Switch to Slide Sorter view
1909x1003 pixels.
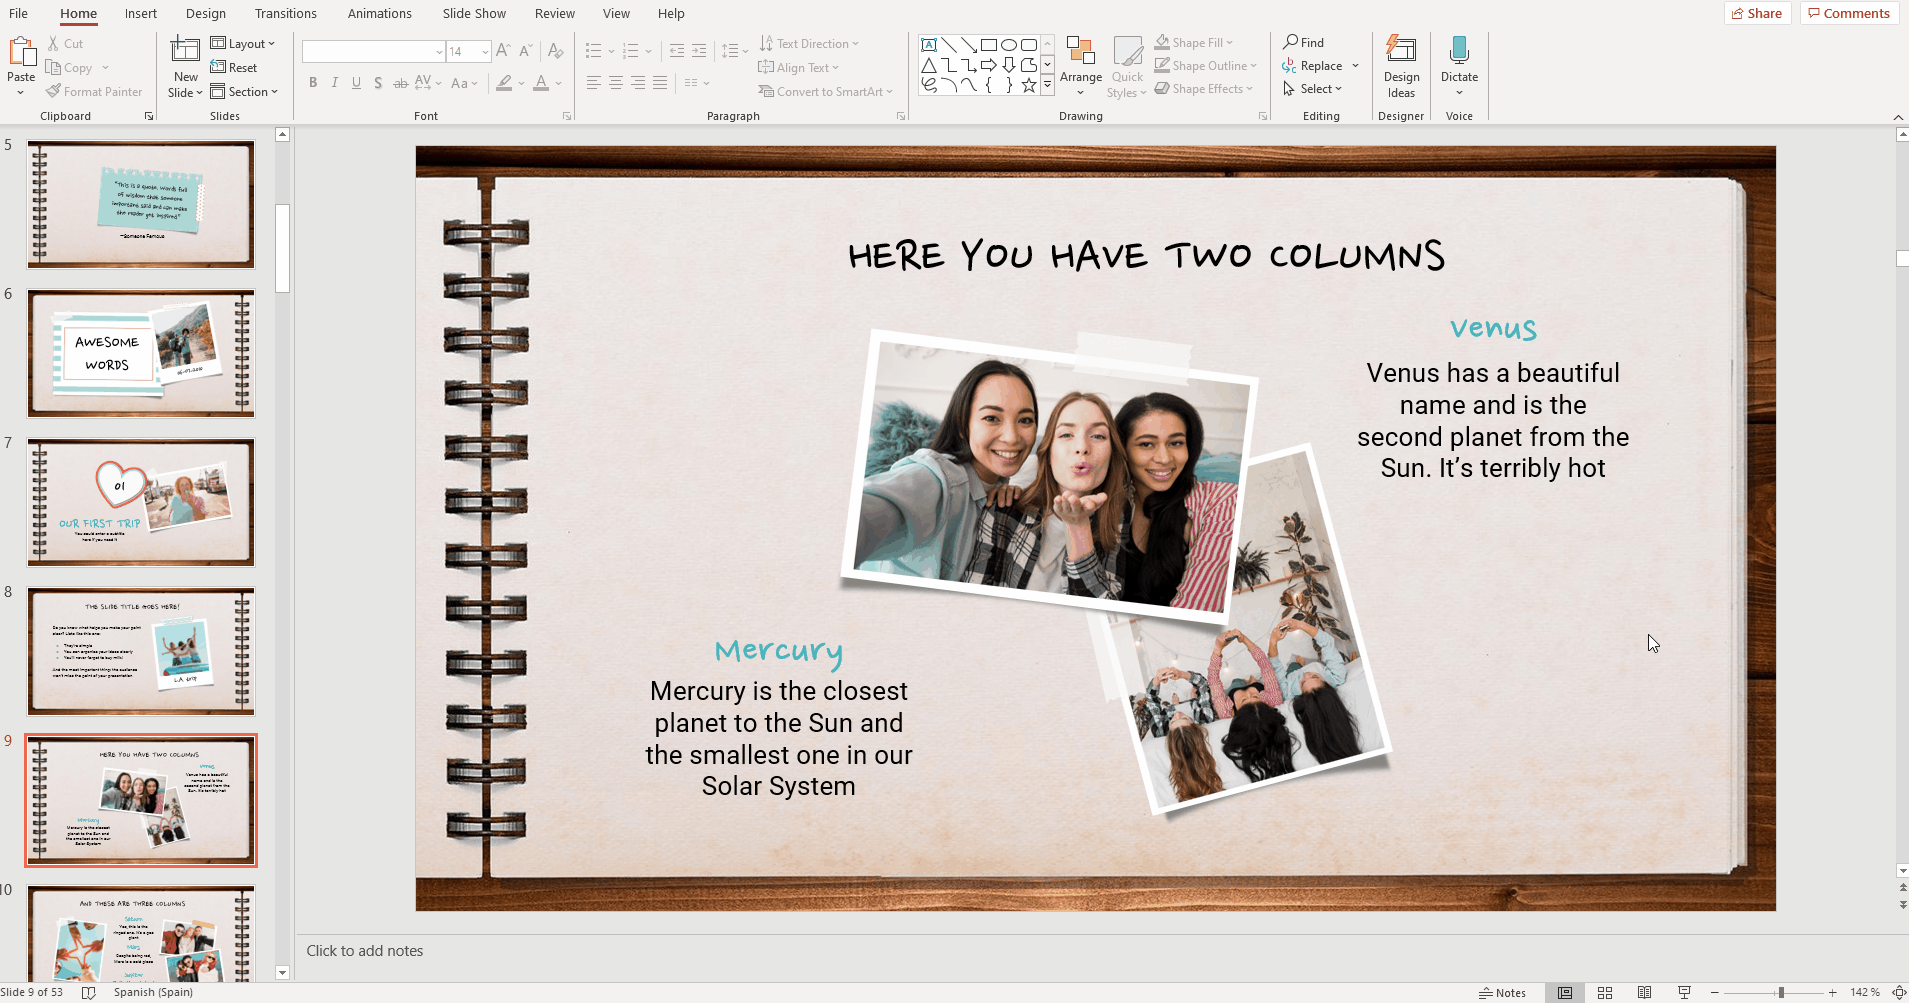(x=1605, y=993)
